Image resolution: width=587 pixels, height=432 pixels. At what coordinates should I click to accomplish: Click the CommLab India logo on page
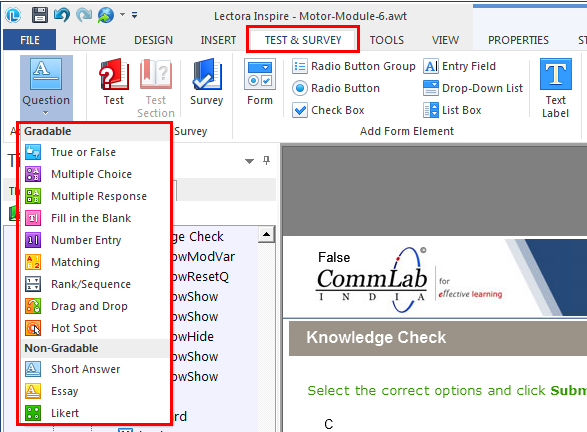[x=409, y=281]
